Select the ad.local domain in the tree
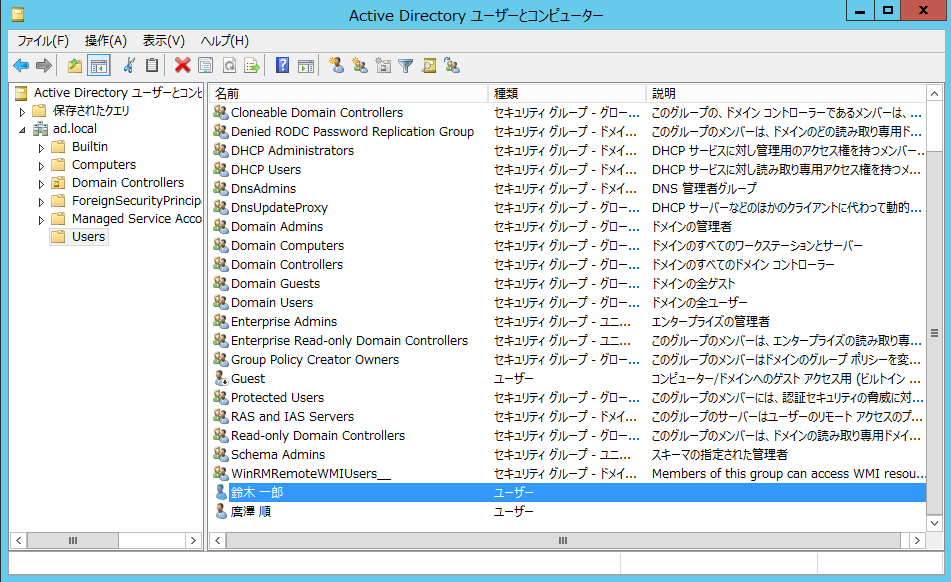 point(75,129)
